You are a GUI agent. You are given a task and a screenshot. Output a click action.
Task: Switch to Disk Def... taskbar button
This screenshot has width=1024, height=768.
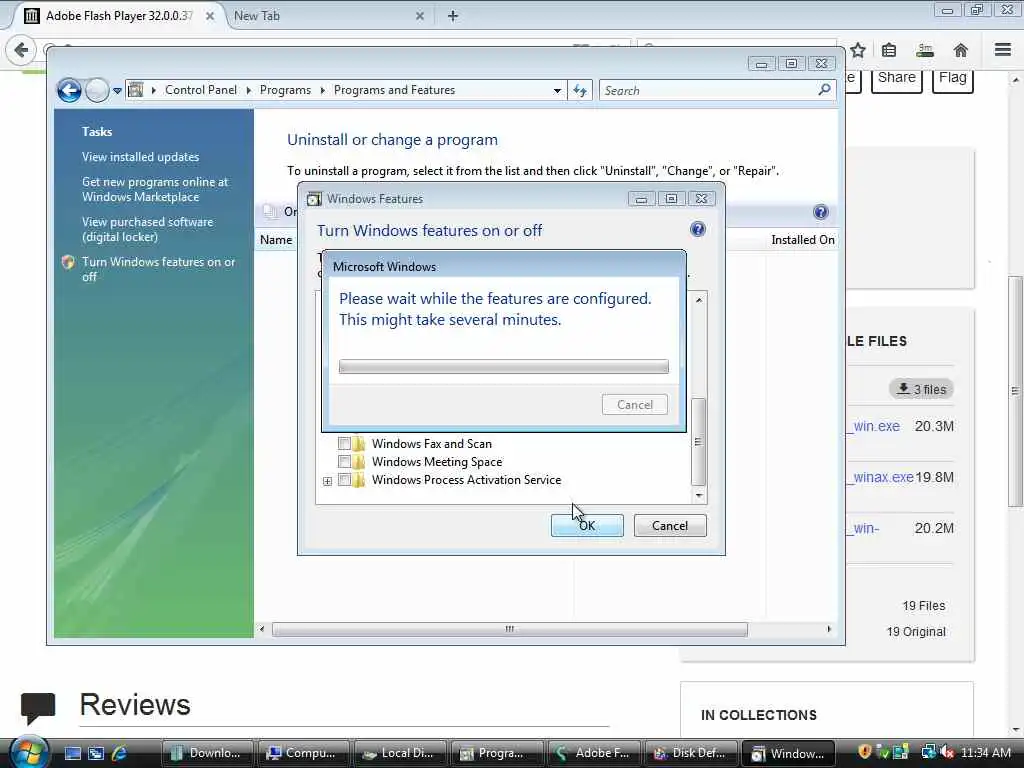[692, 753]
